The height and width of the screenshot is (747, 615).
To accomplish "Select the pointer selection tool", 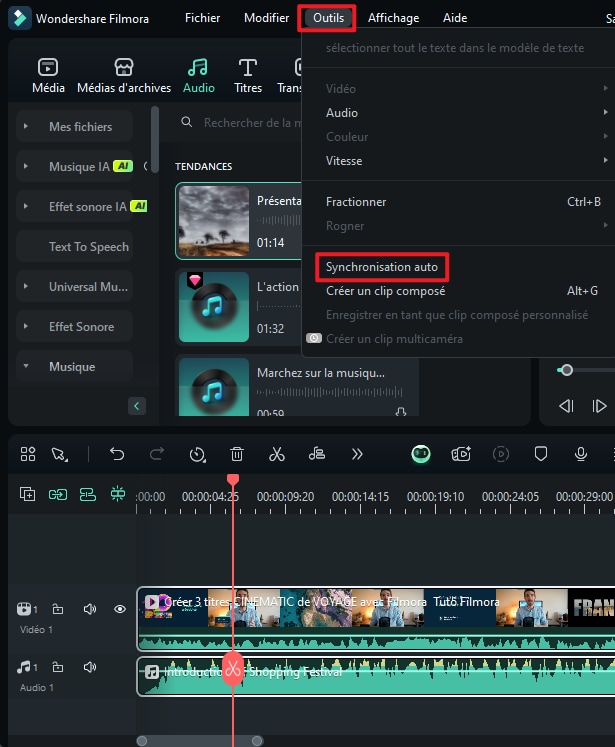I will click(60, 454).
